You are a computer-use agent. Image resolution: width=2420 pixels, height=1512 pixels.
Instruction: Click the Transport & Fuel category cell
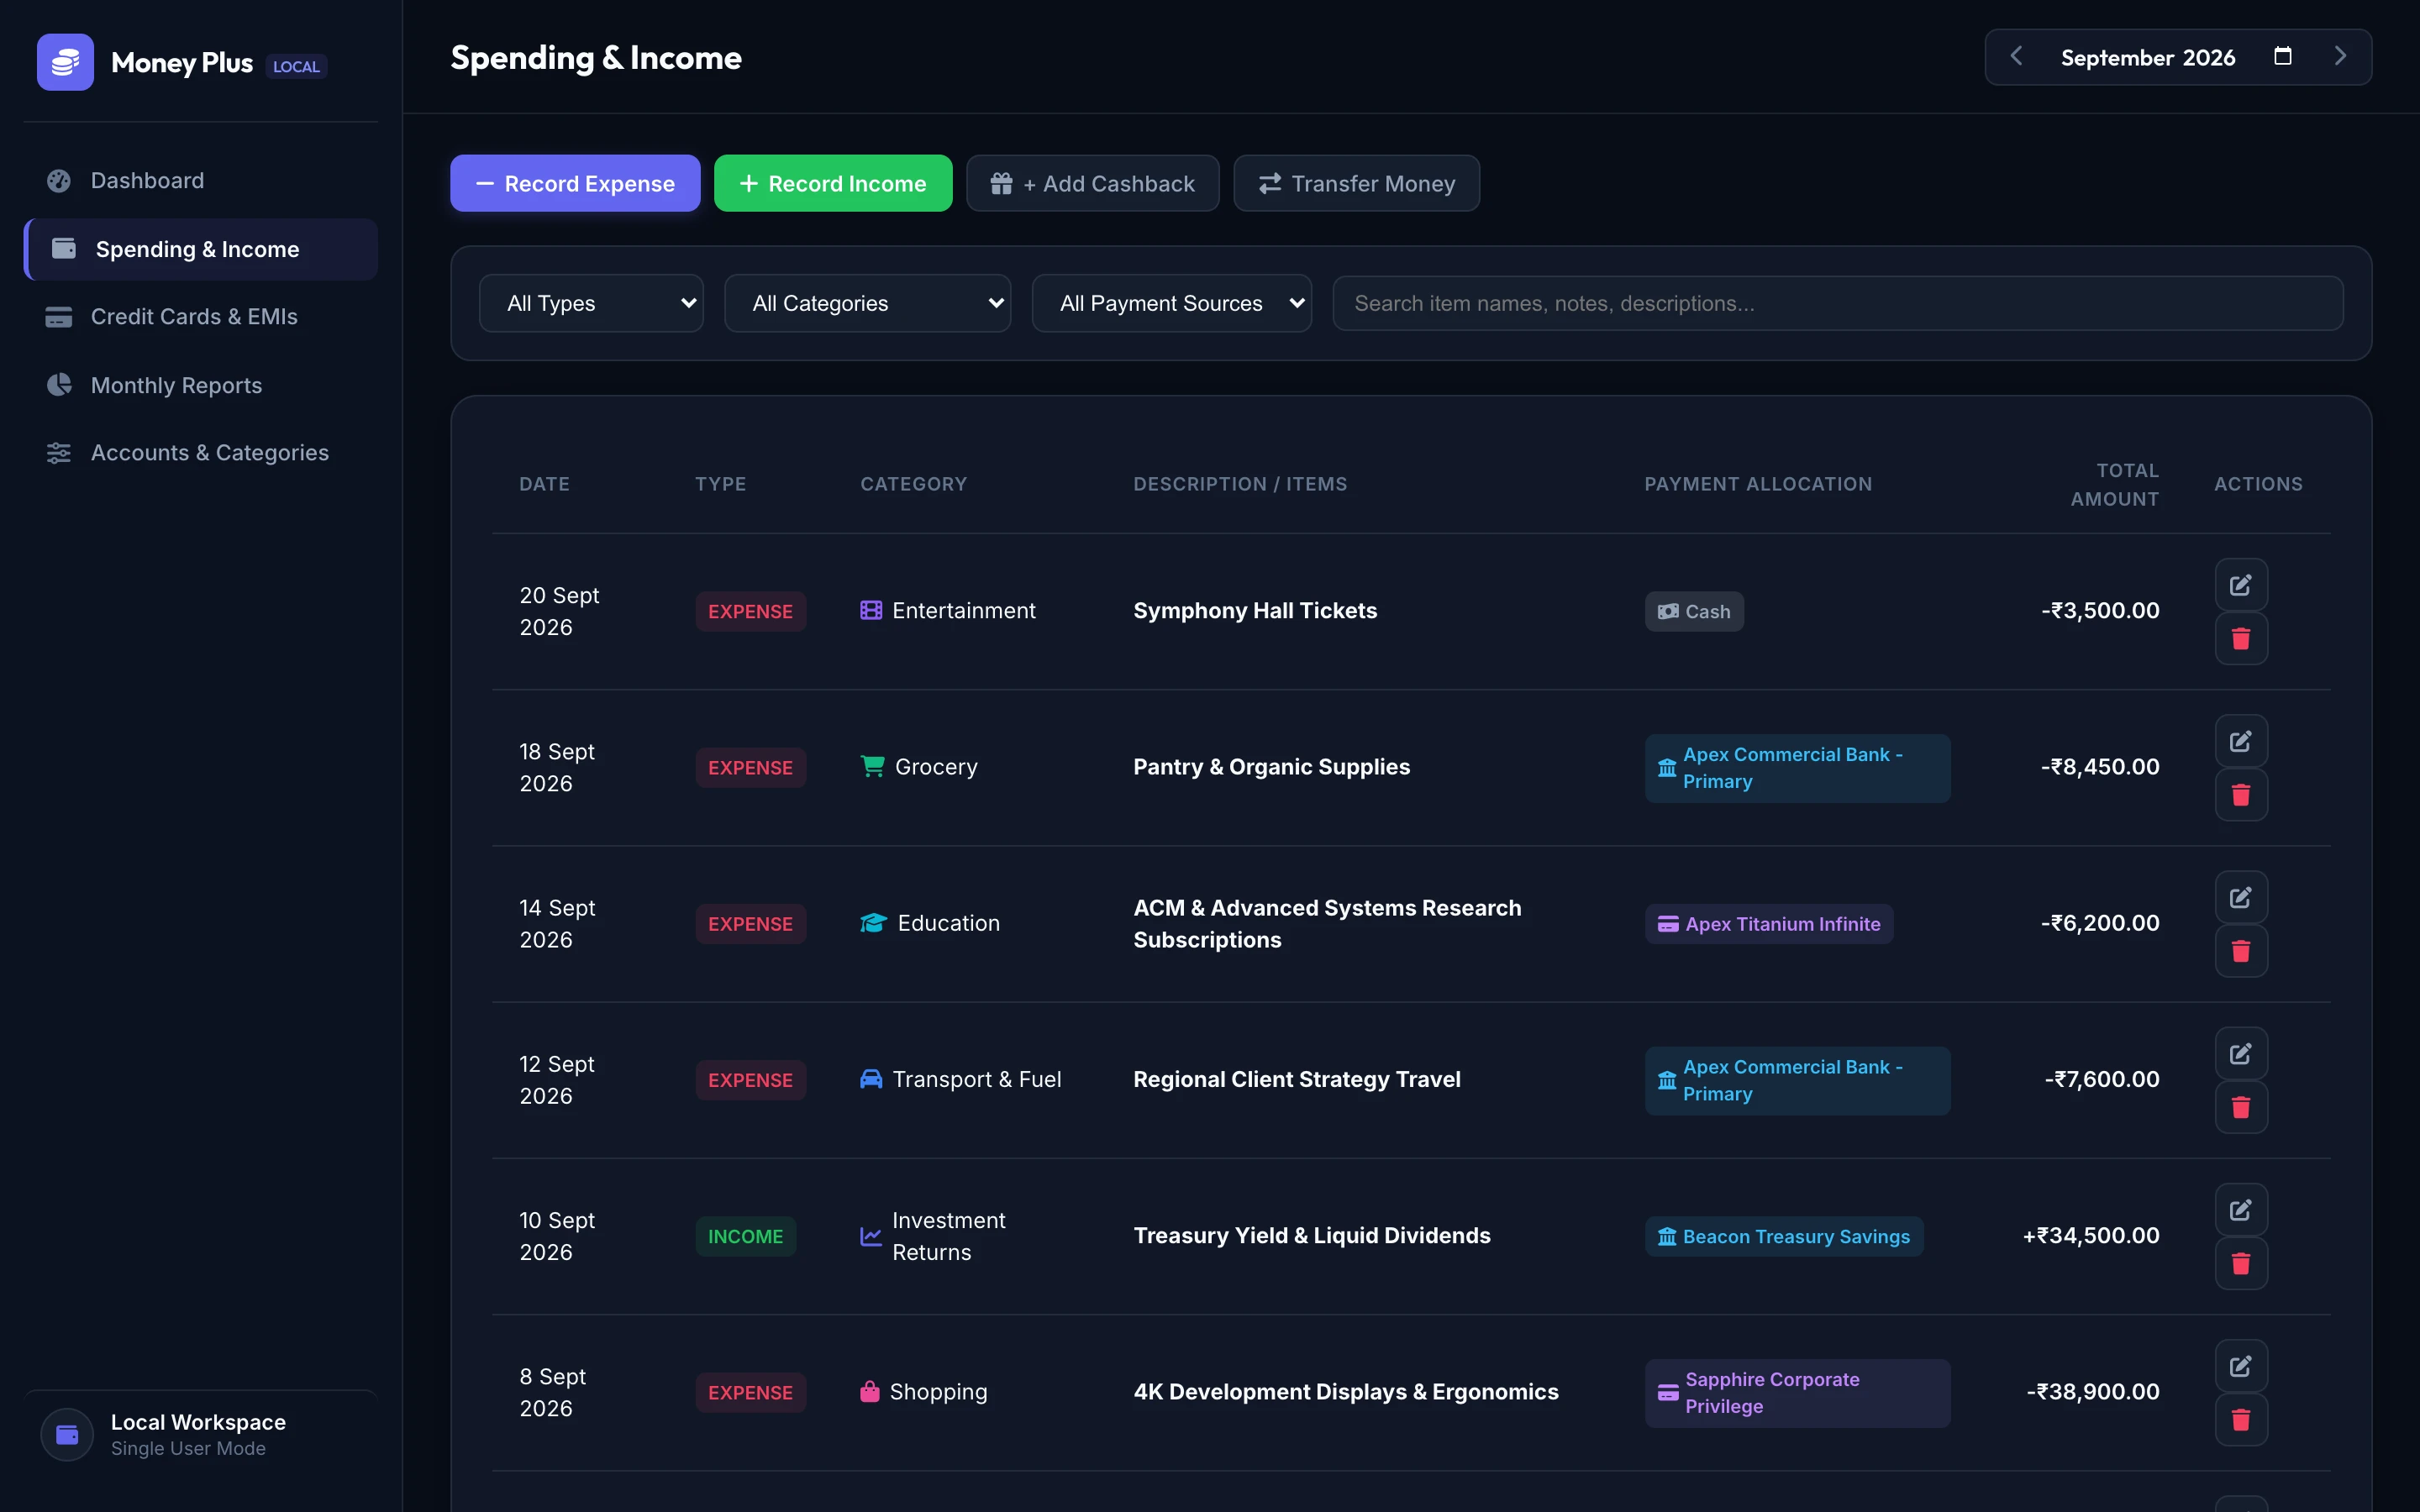pyautogui.click(x=961, y=1080)
